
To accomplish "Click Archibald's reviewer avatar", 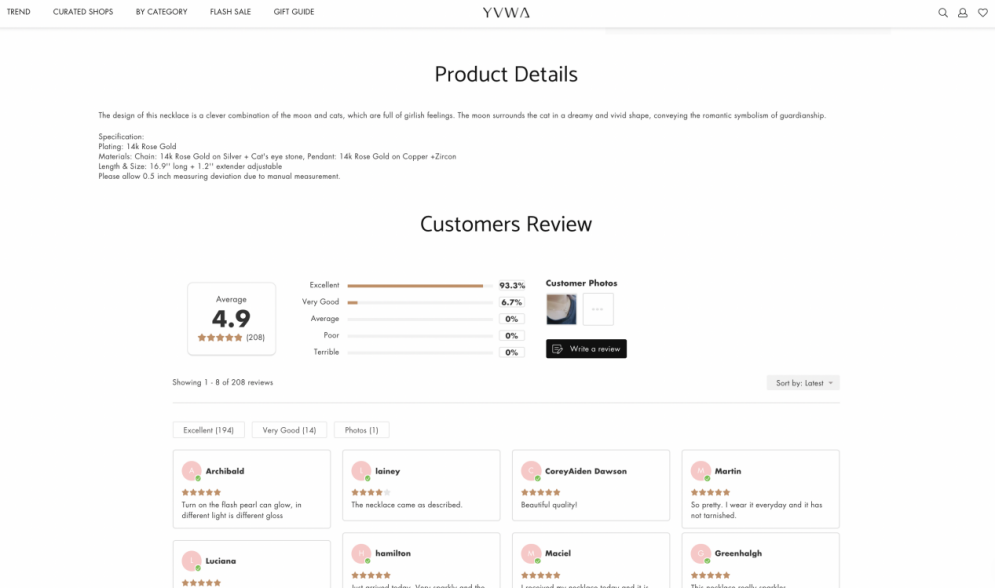I will click(x=192, y=471).
